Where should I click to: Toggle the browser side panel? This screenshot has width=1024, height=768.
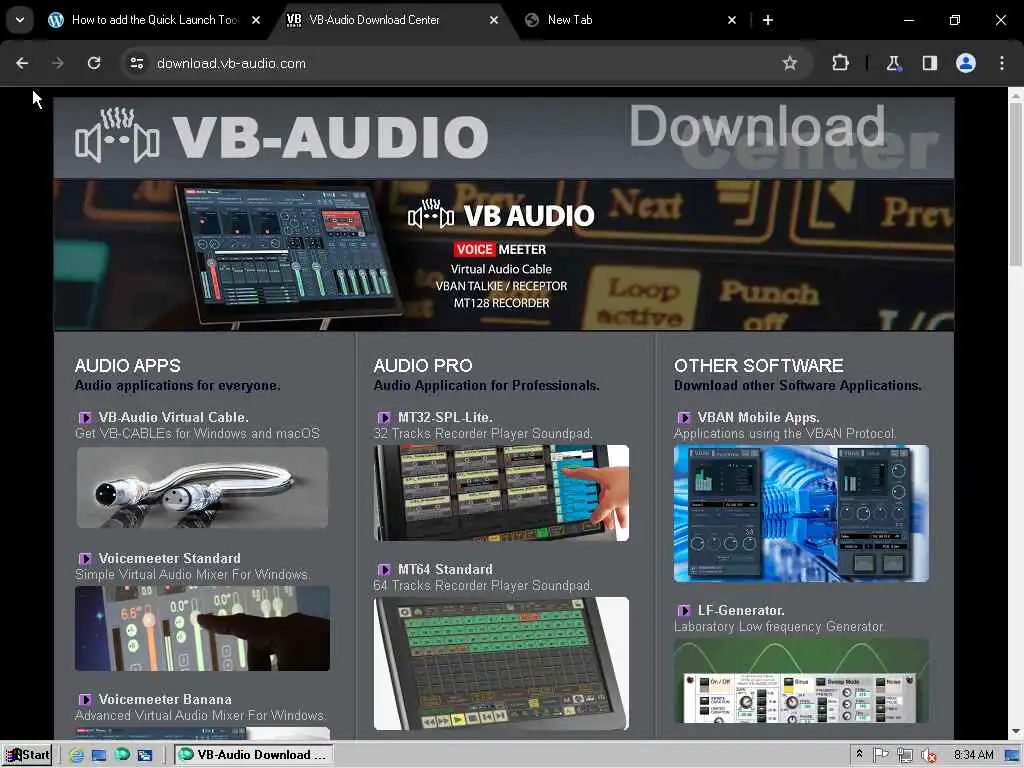point(929,63)
